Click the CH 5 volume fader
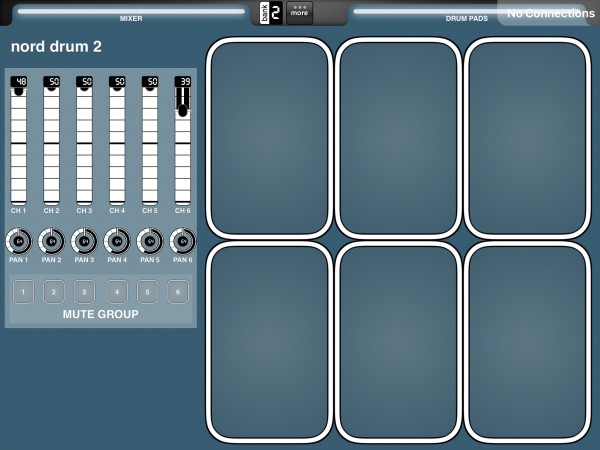Viewport: 600px width, 450px height. (150, 146)
